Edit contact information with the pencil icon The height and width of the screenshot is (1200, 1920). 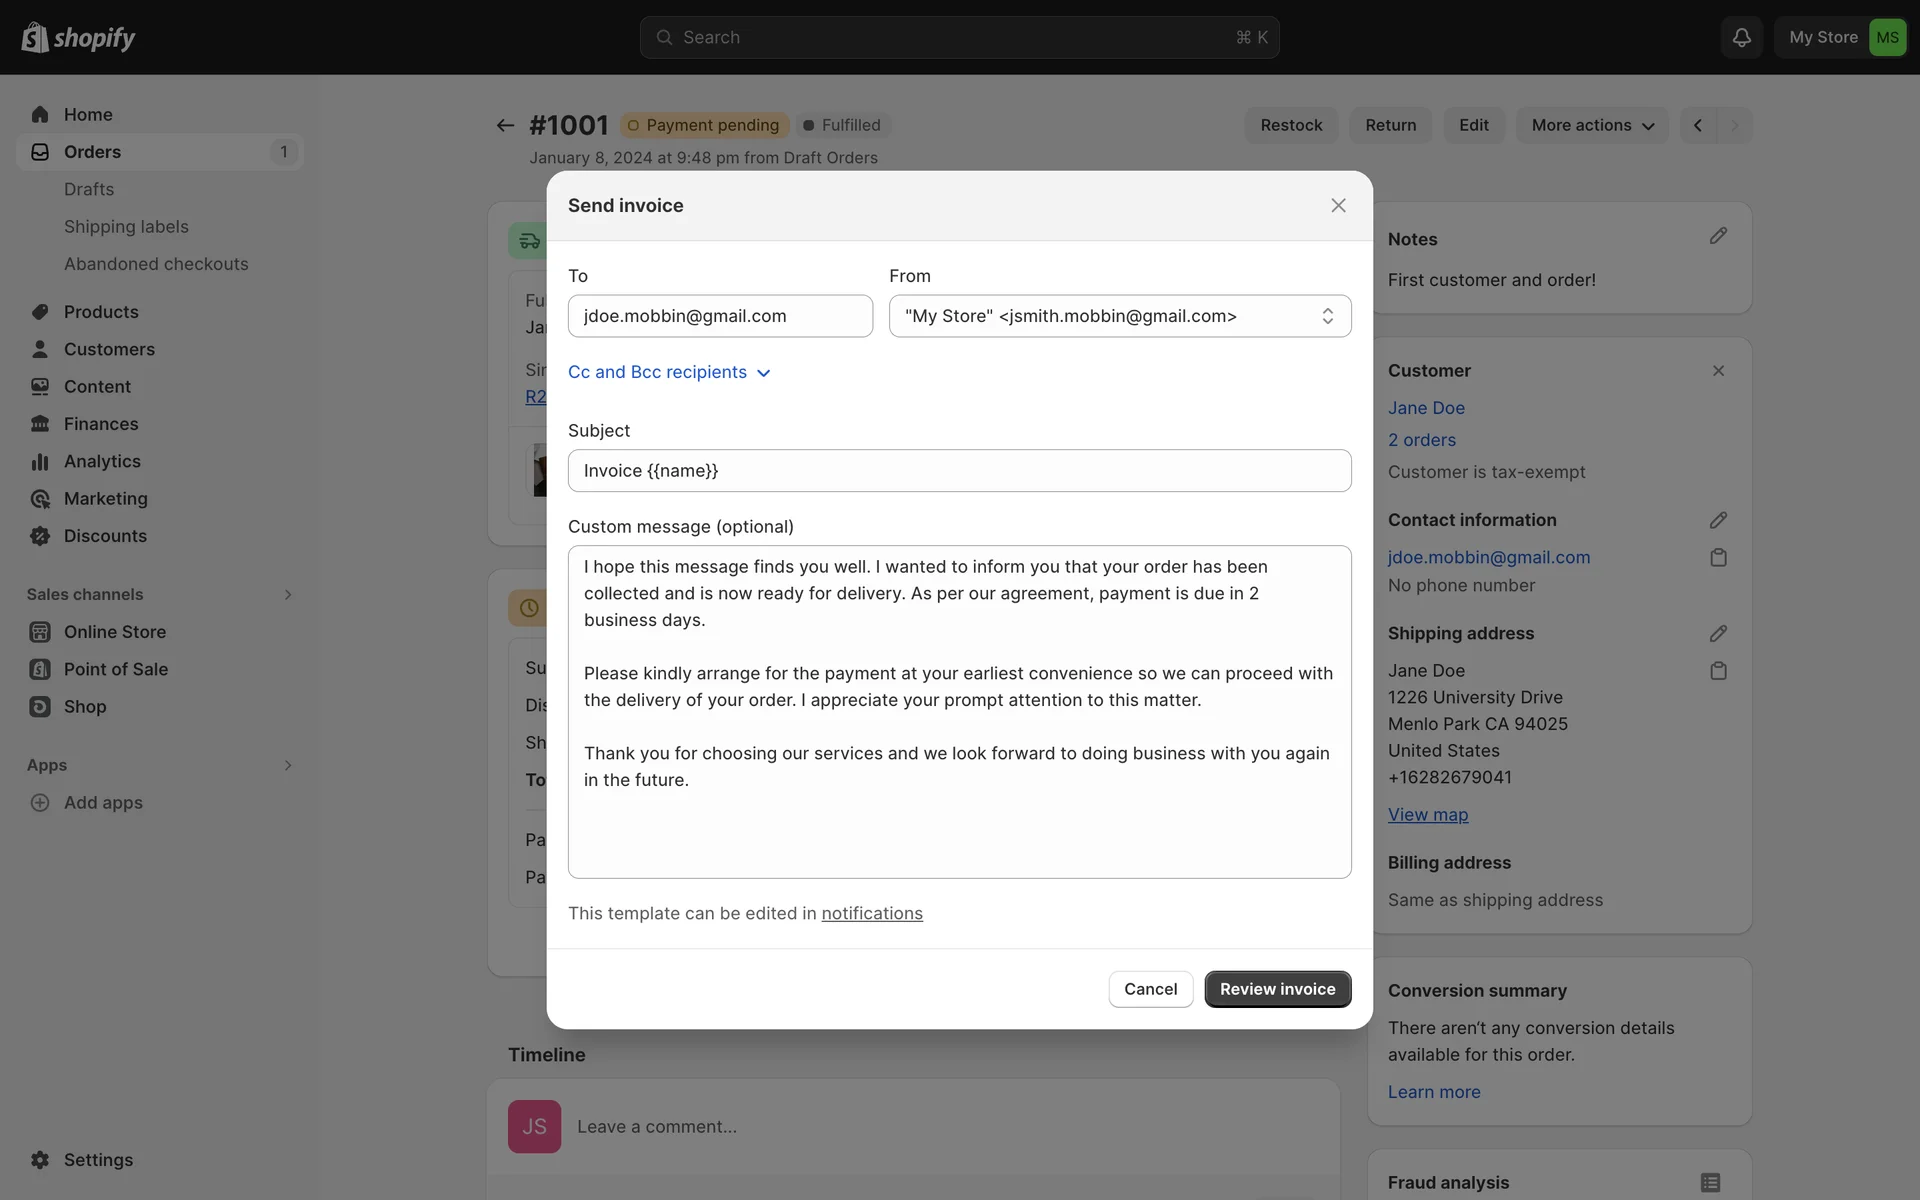pos(1718,521)
